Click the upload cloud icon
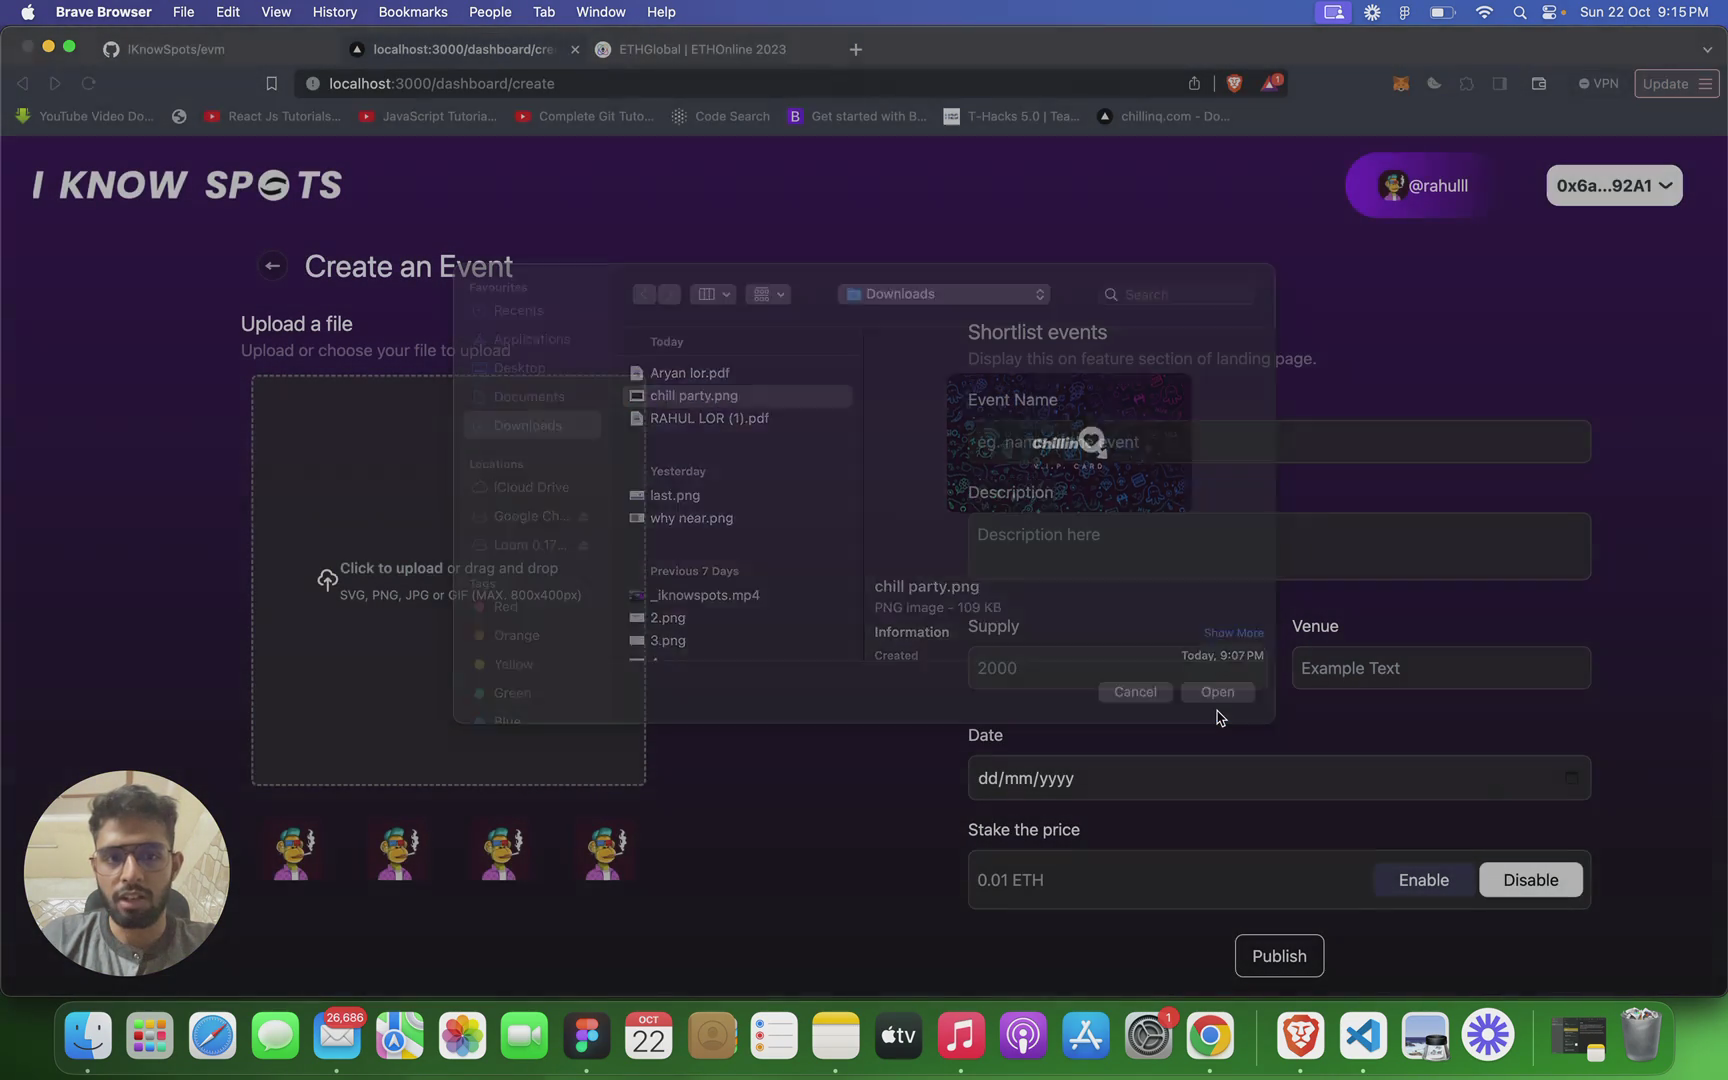This screenshot has height=1080, width=1728. (x=327, y=580)
